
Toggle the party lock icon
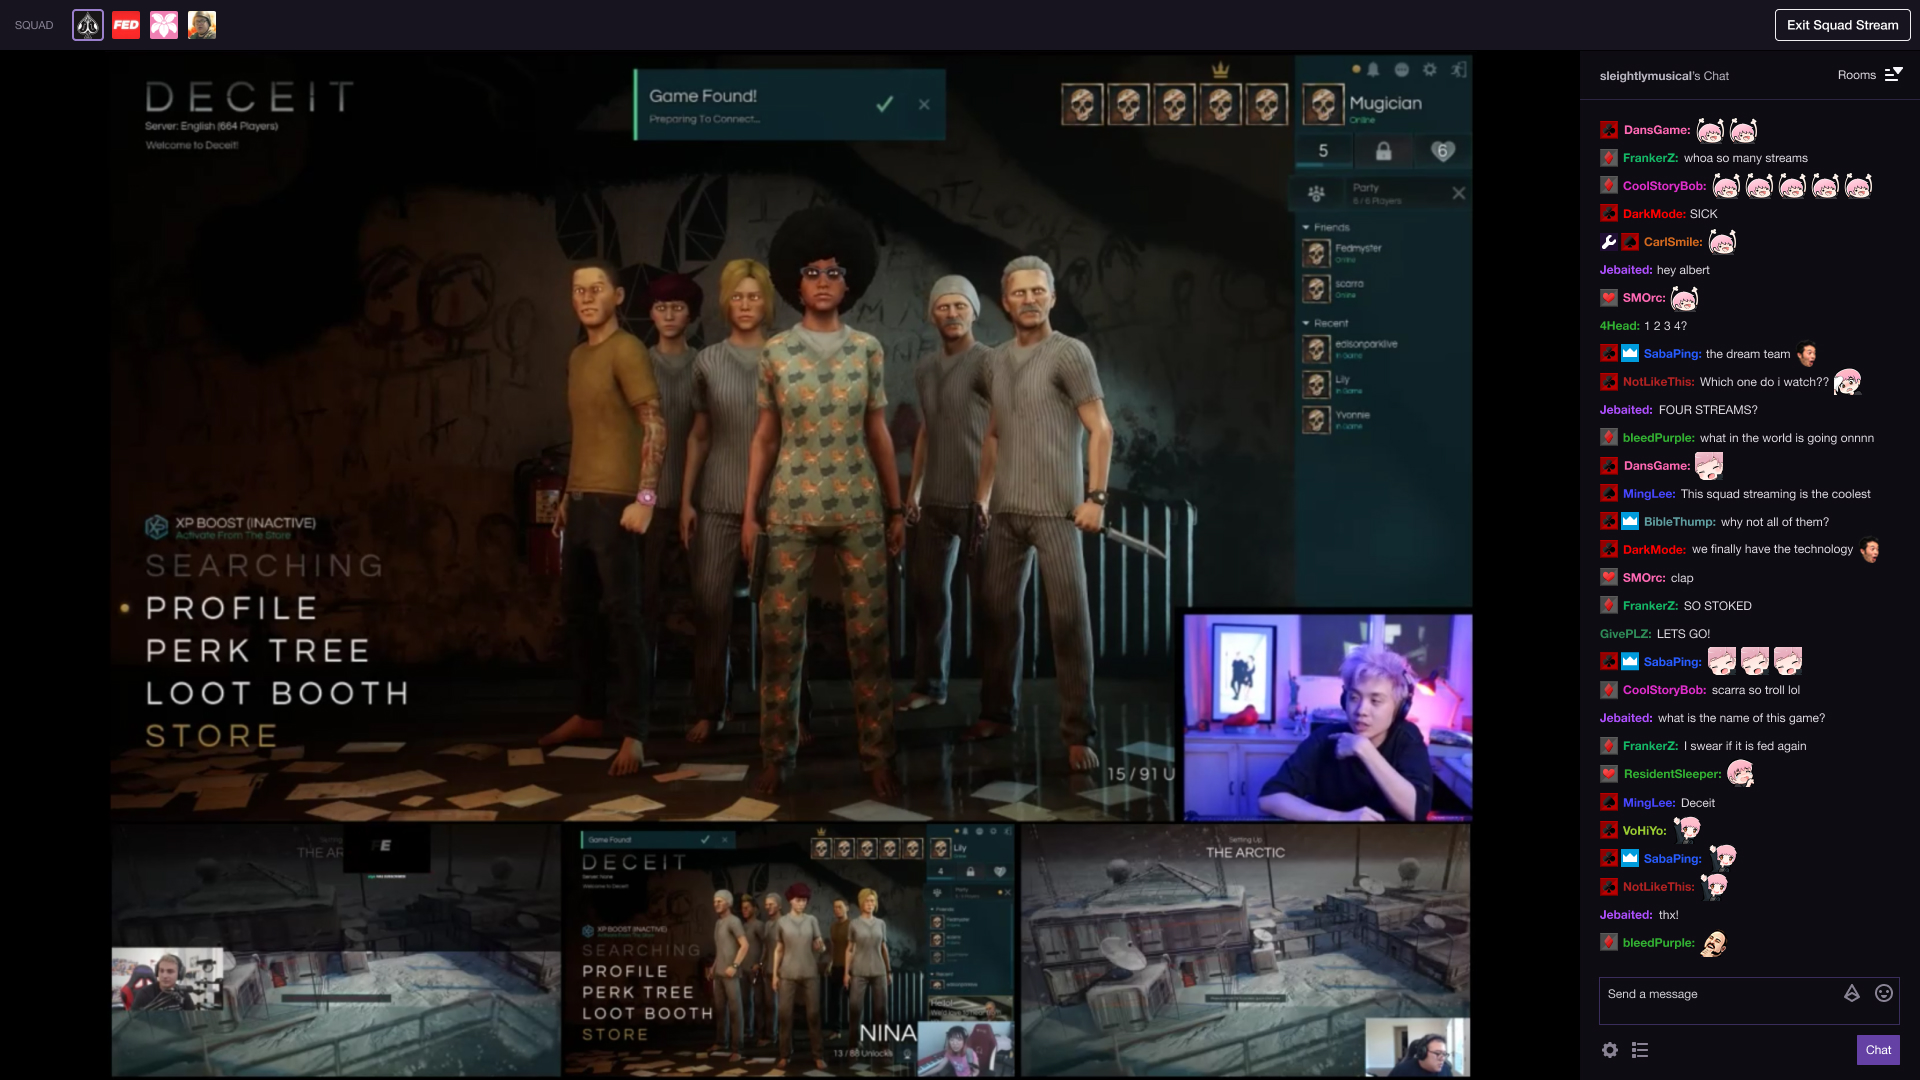1383,151
